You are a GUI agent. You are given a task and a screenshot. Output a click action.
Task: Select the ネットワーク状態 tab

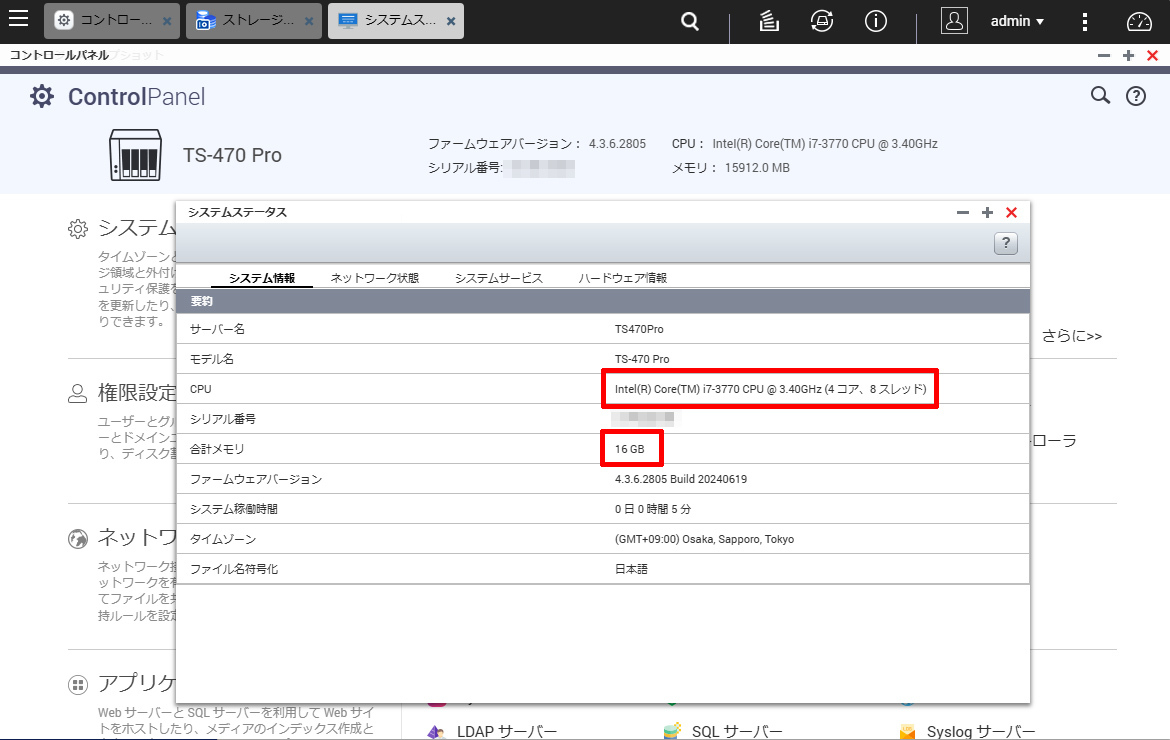click(x=375, y=278)
